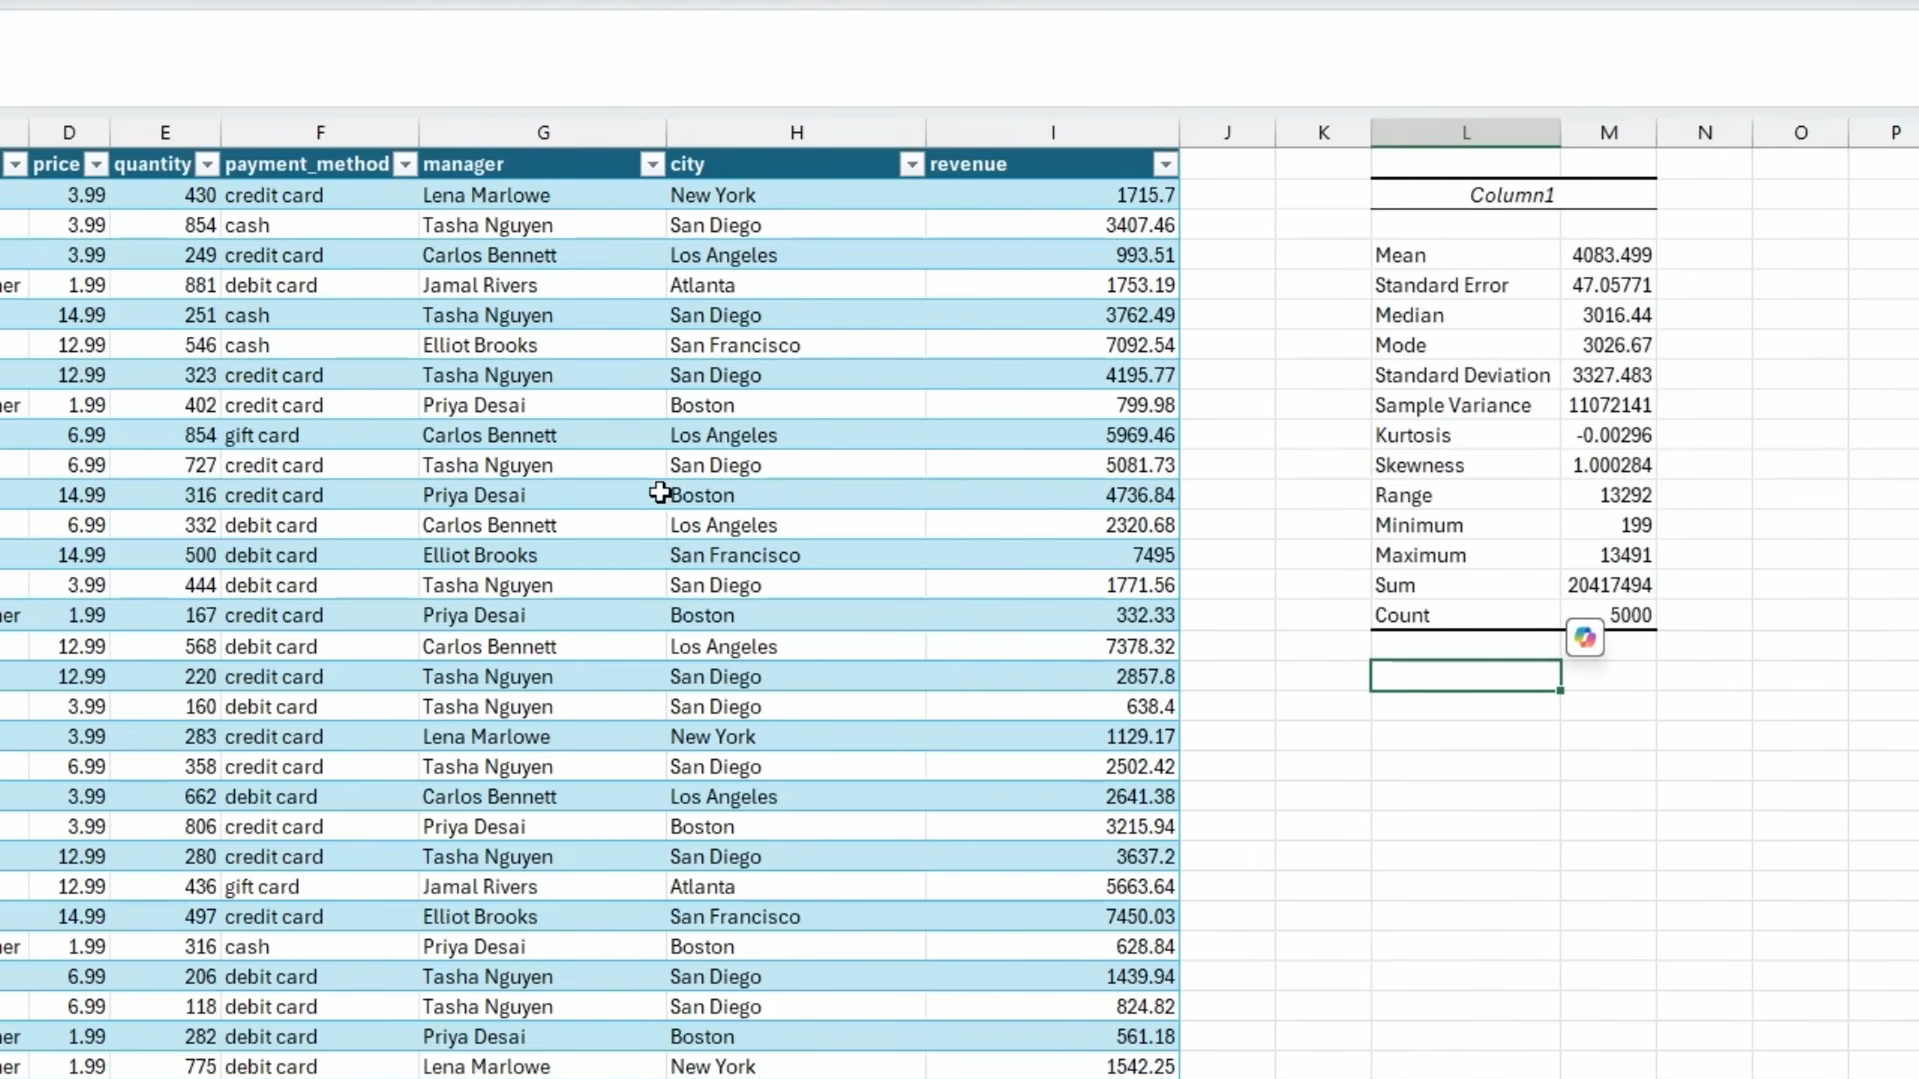
Task: Select the revenue cell 2641.38
Action: point(1053,796)
